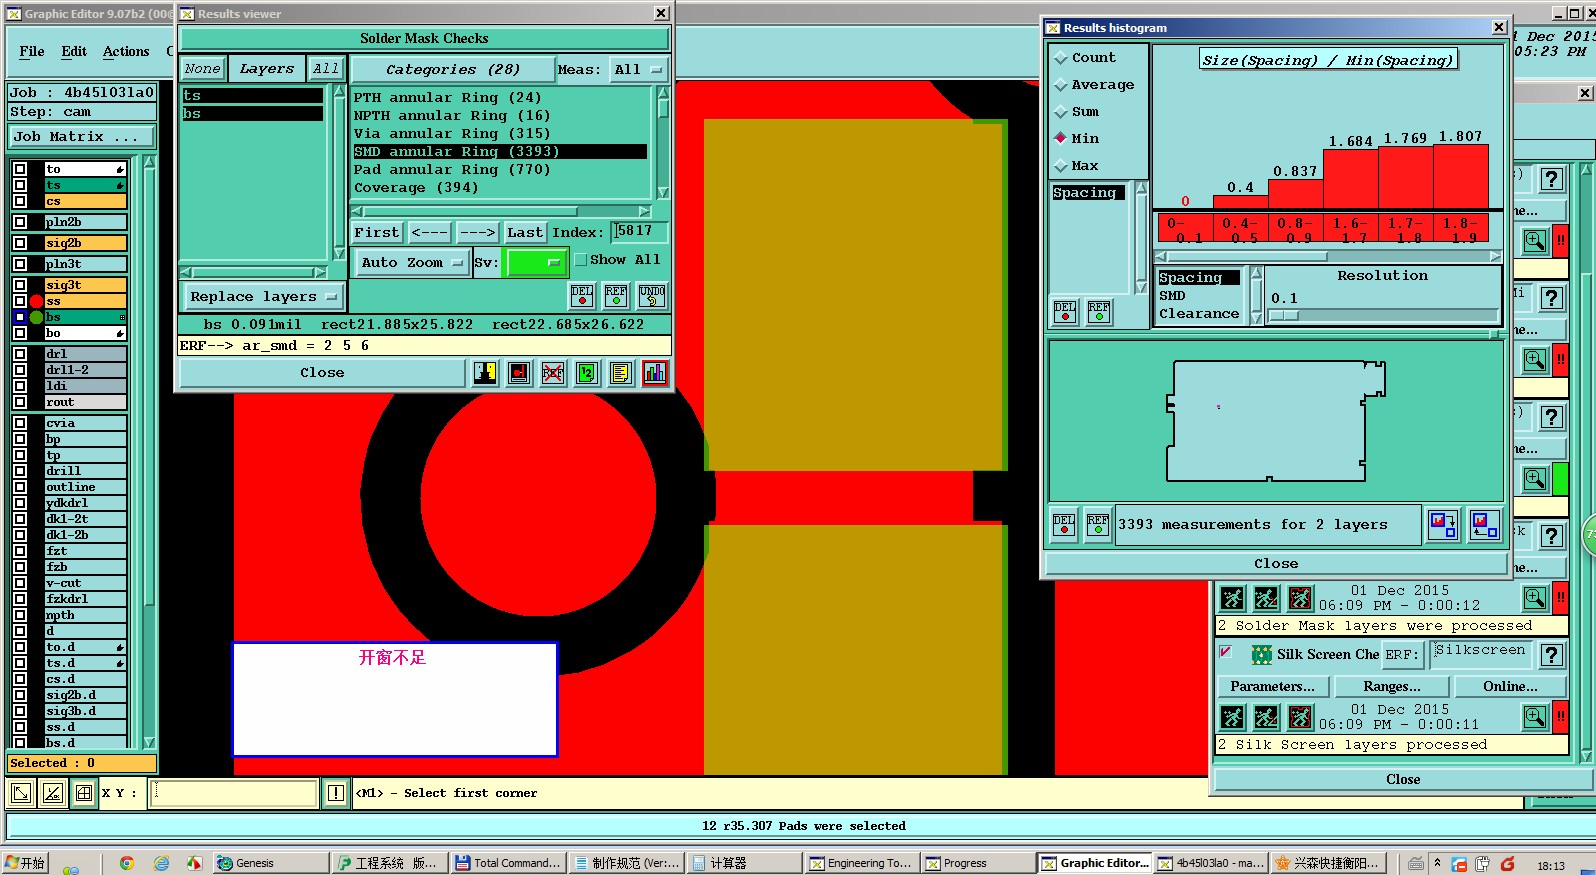Click the None layers button

pyautogui.click(x=203, y=69)
